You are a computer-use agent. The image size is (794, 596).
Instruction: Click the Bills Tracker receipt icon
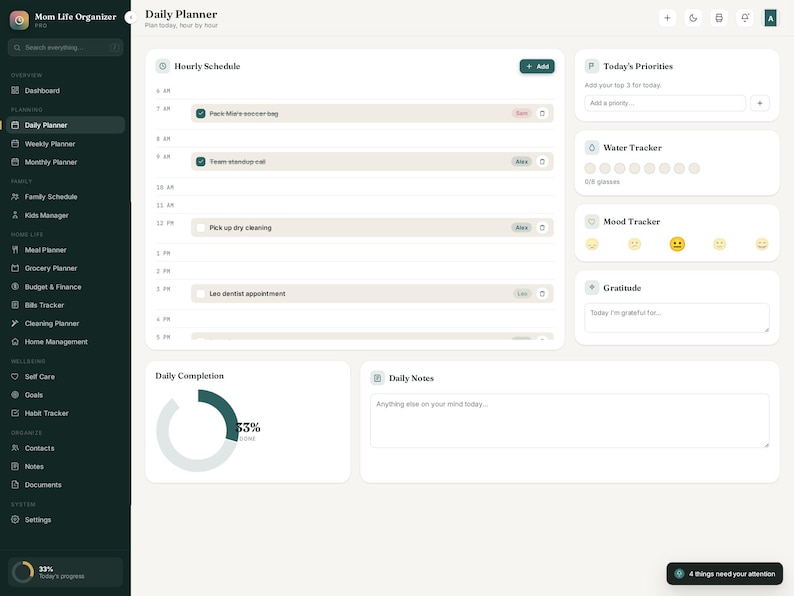(15, 305)
